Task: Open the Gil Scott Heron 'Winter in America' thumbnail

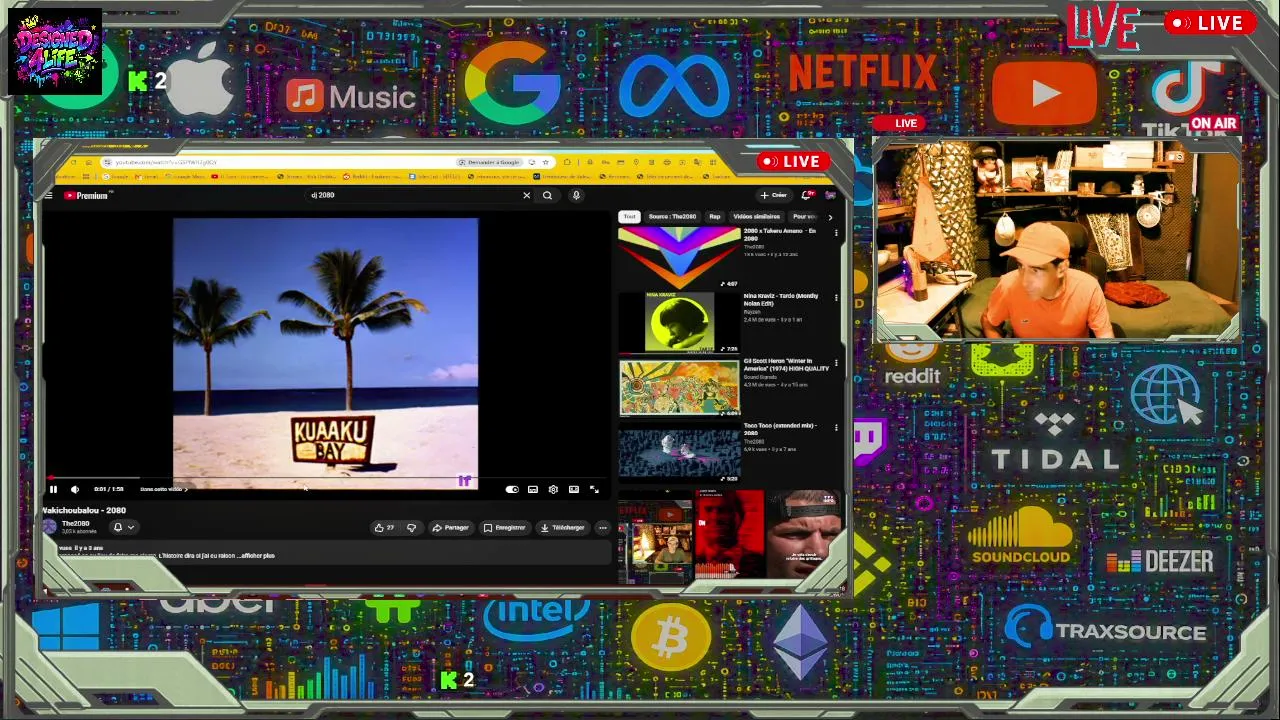Action: point(679,387)
